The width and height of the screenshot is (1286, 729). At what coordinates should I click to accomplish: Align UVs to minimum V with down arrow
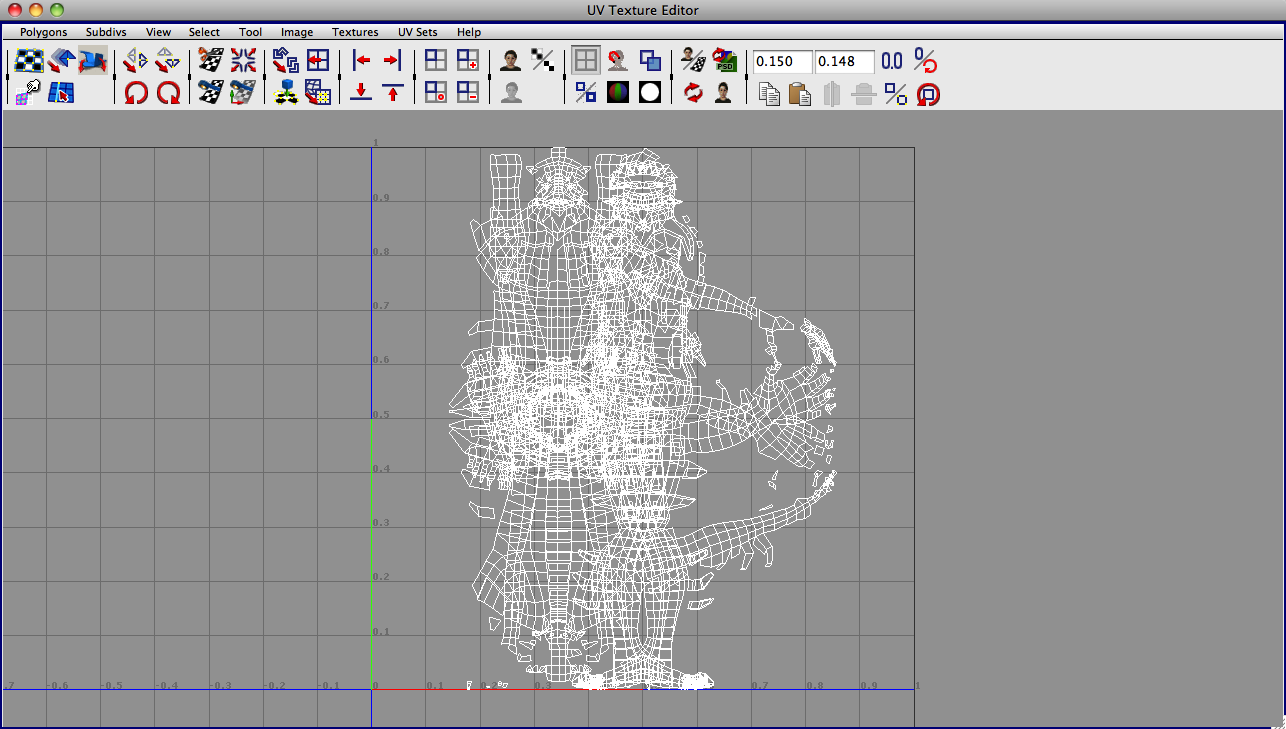pyautogui.click(x=360, y=92)
